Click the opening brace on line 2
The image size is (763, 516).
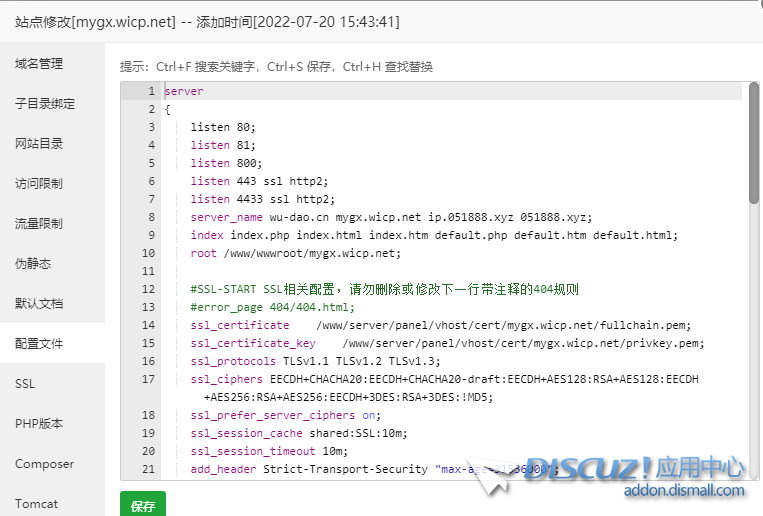tap(167, 110)
